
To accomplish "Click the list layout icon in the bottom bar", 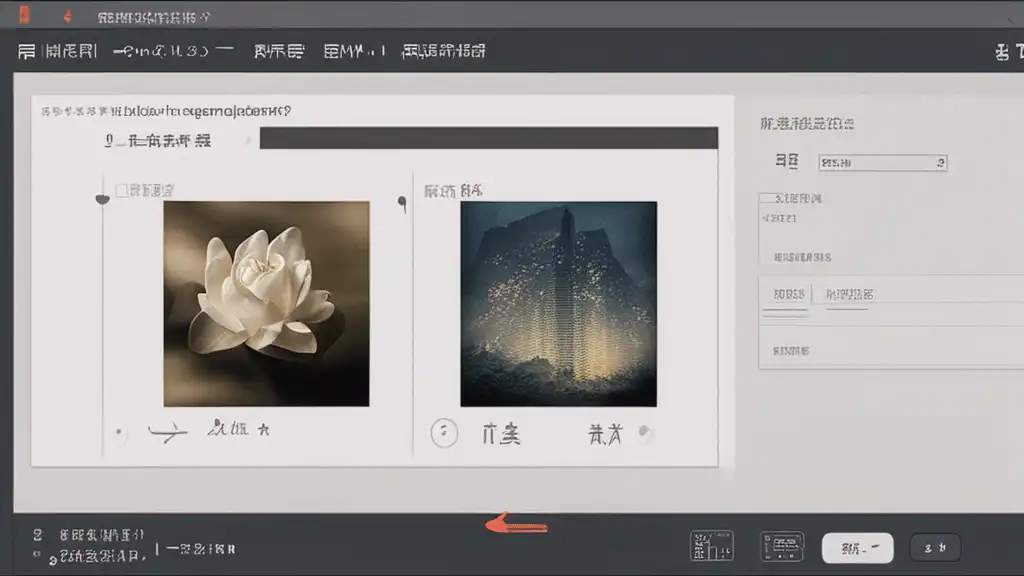I will tap(782, 546).
